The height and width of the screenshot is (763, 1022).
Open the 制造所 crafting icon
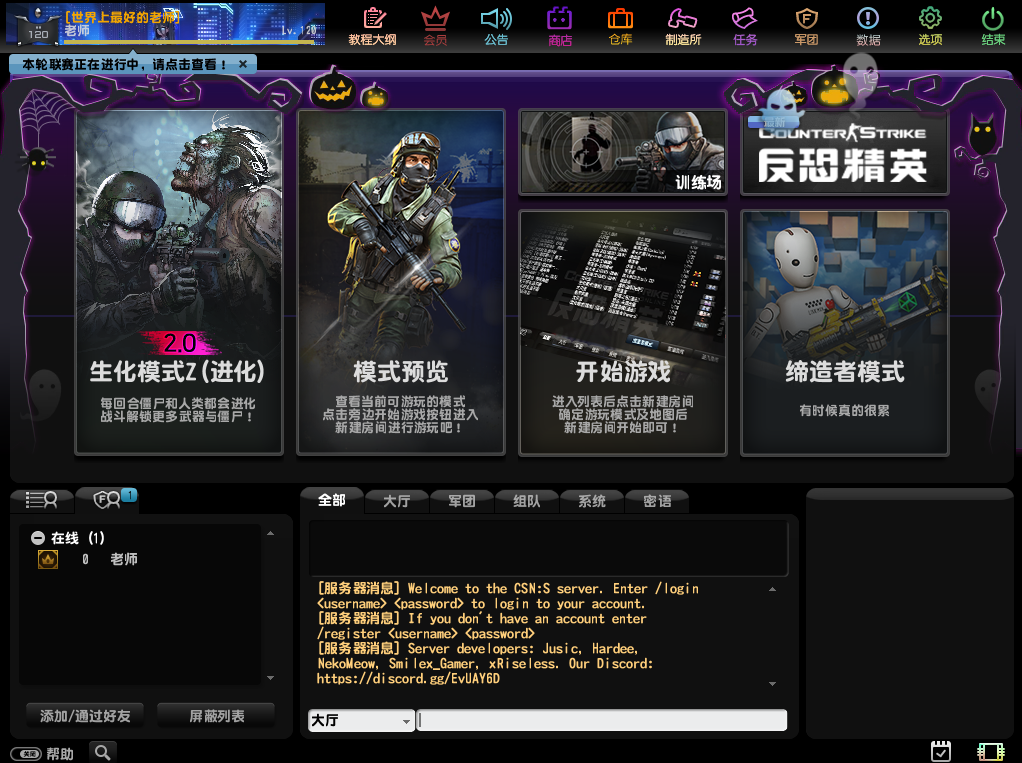(x=682, y=26)
